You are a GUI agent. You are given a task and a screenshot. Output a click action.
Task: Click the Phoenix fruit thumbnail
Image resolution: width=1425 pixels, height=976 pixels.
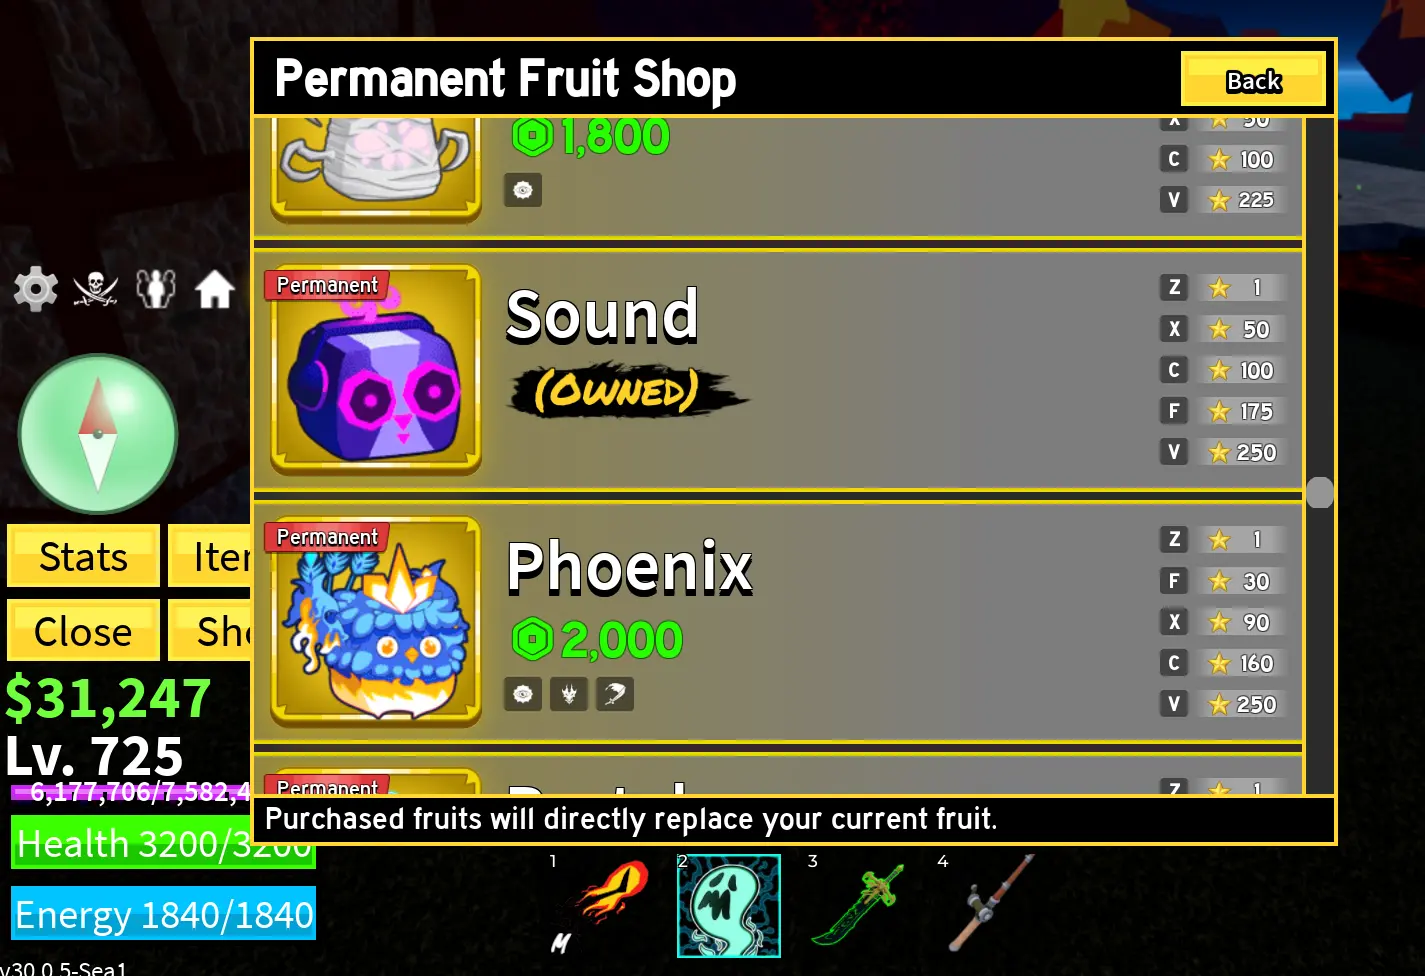(x=376, y=621)
